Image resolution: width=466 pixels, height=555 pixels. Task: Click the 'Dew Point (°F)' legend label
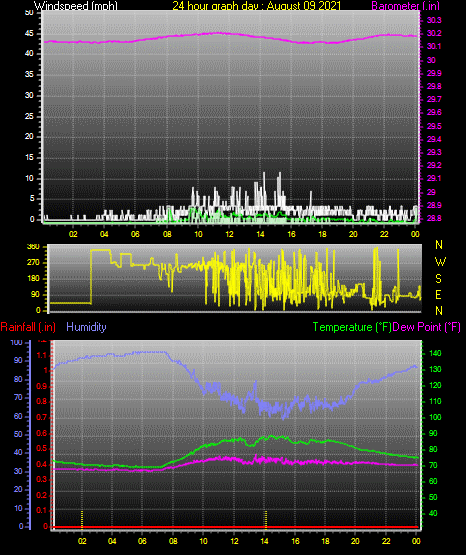(426, 327)
